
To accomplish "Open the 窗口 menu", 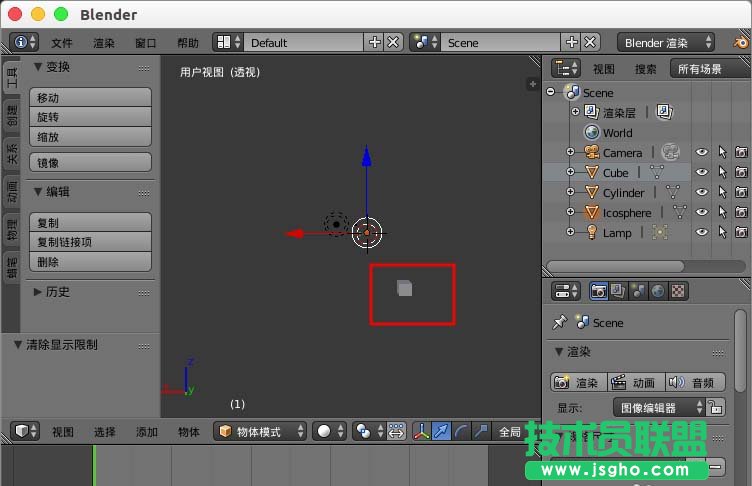I will (x=145, y=43).
